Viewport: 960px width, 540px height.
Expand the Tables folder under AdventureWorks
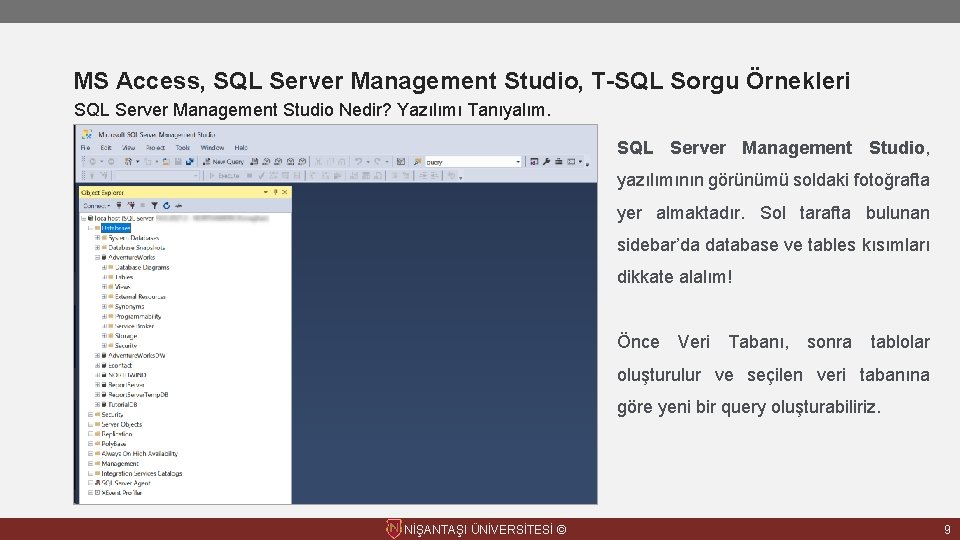click(104, 277)
